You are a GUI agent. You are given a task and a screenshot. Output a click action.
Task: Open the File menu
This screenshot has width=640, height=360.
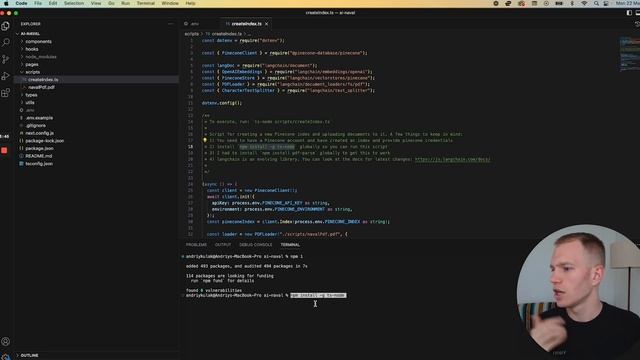pos(38,3)
